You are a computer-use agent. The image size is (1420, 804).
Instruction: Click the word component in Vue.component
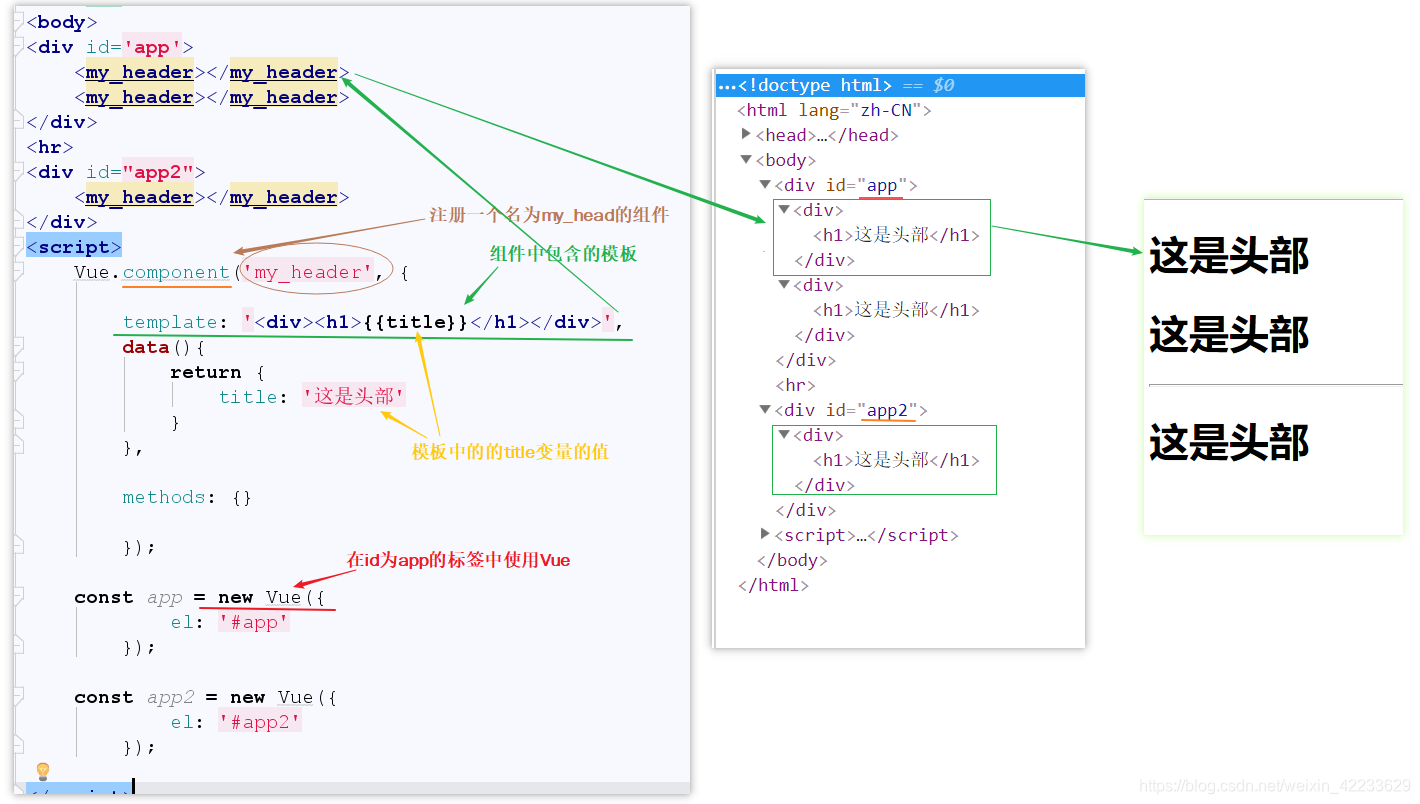coord(176,272)
